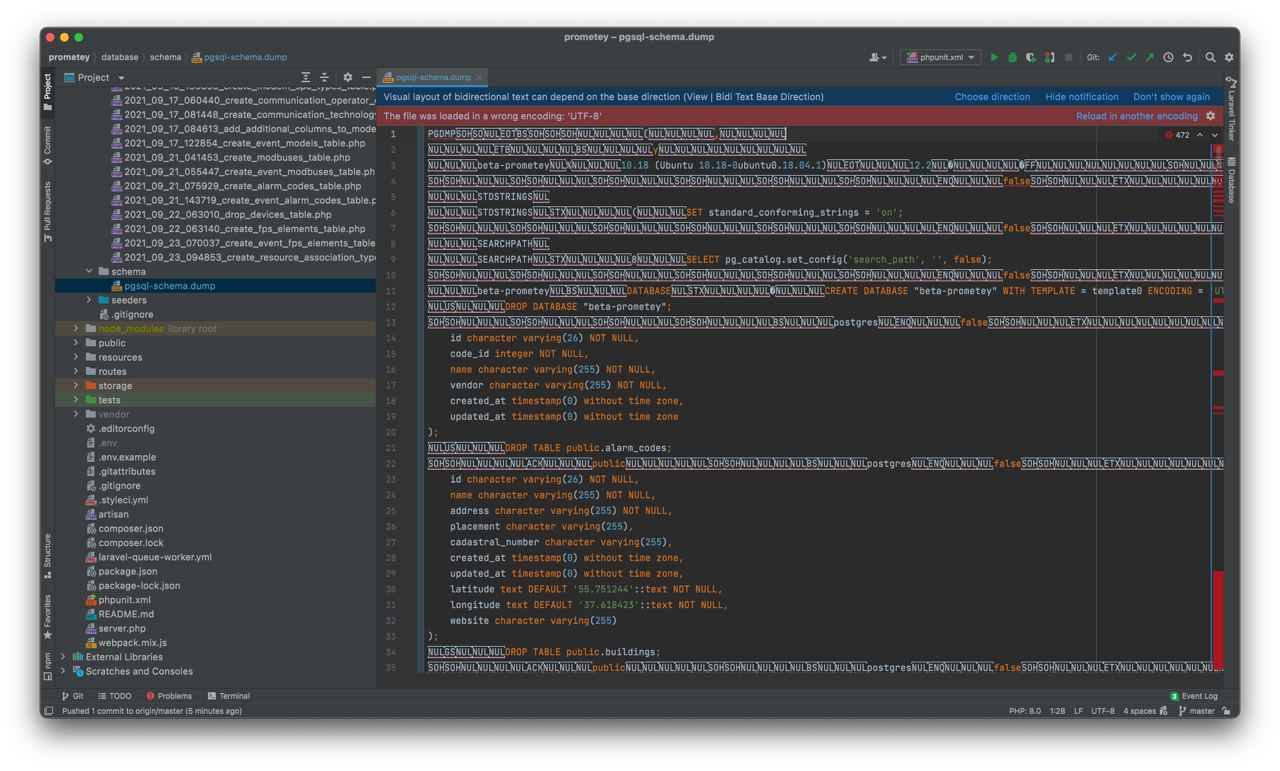Open Search Everywhere magnifier icon

1210,58
